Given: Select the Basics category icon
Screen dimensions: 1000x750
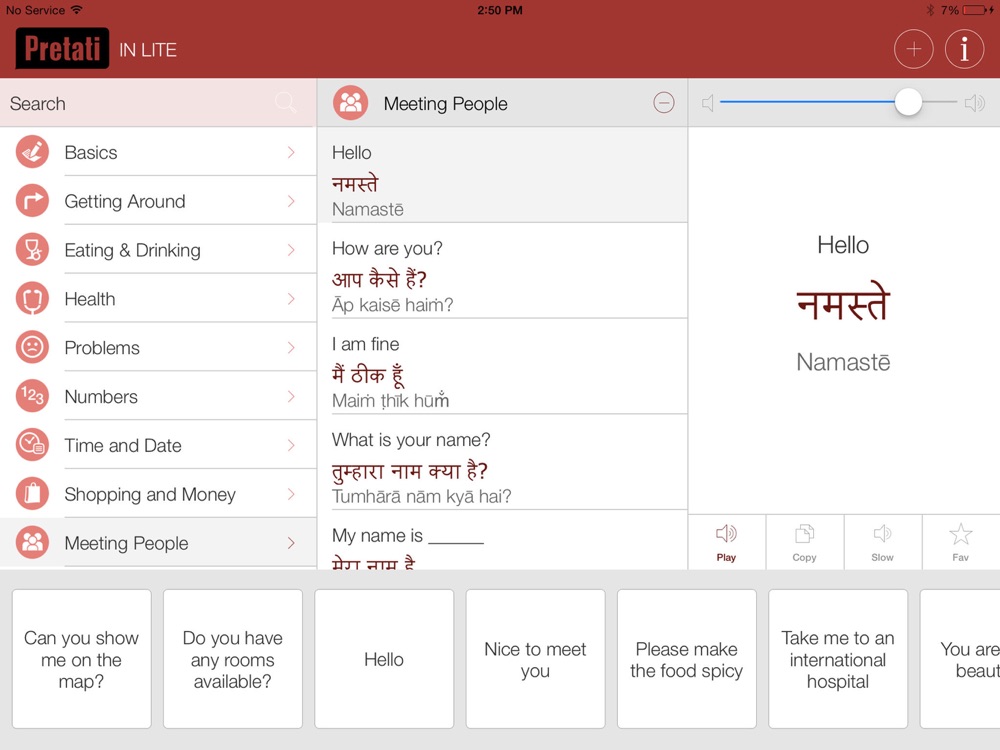Looking at the screenshot, I should point(32,152).
